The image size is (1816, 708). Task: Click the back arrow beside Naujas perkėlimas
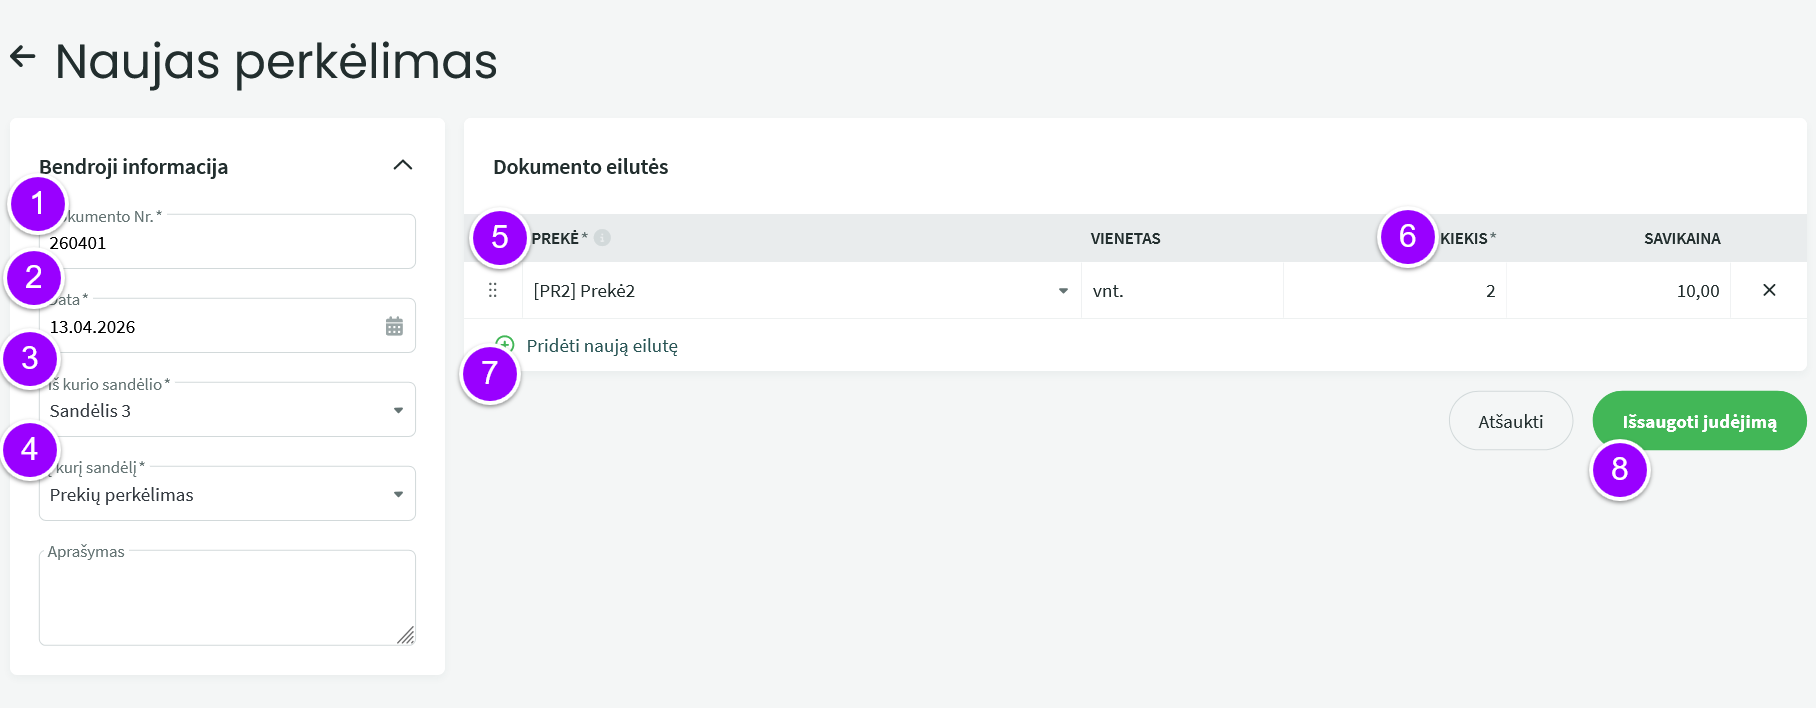pyautogui.click(x=22, y=57)
